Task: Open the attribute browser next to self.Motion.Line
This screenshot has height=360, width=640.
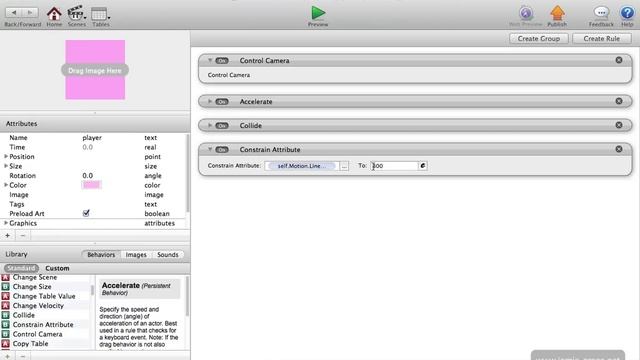Action: pos(344,166)
